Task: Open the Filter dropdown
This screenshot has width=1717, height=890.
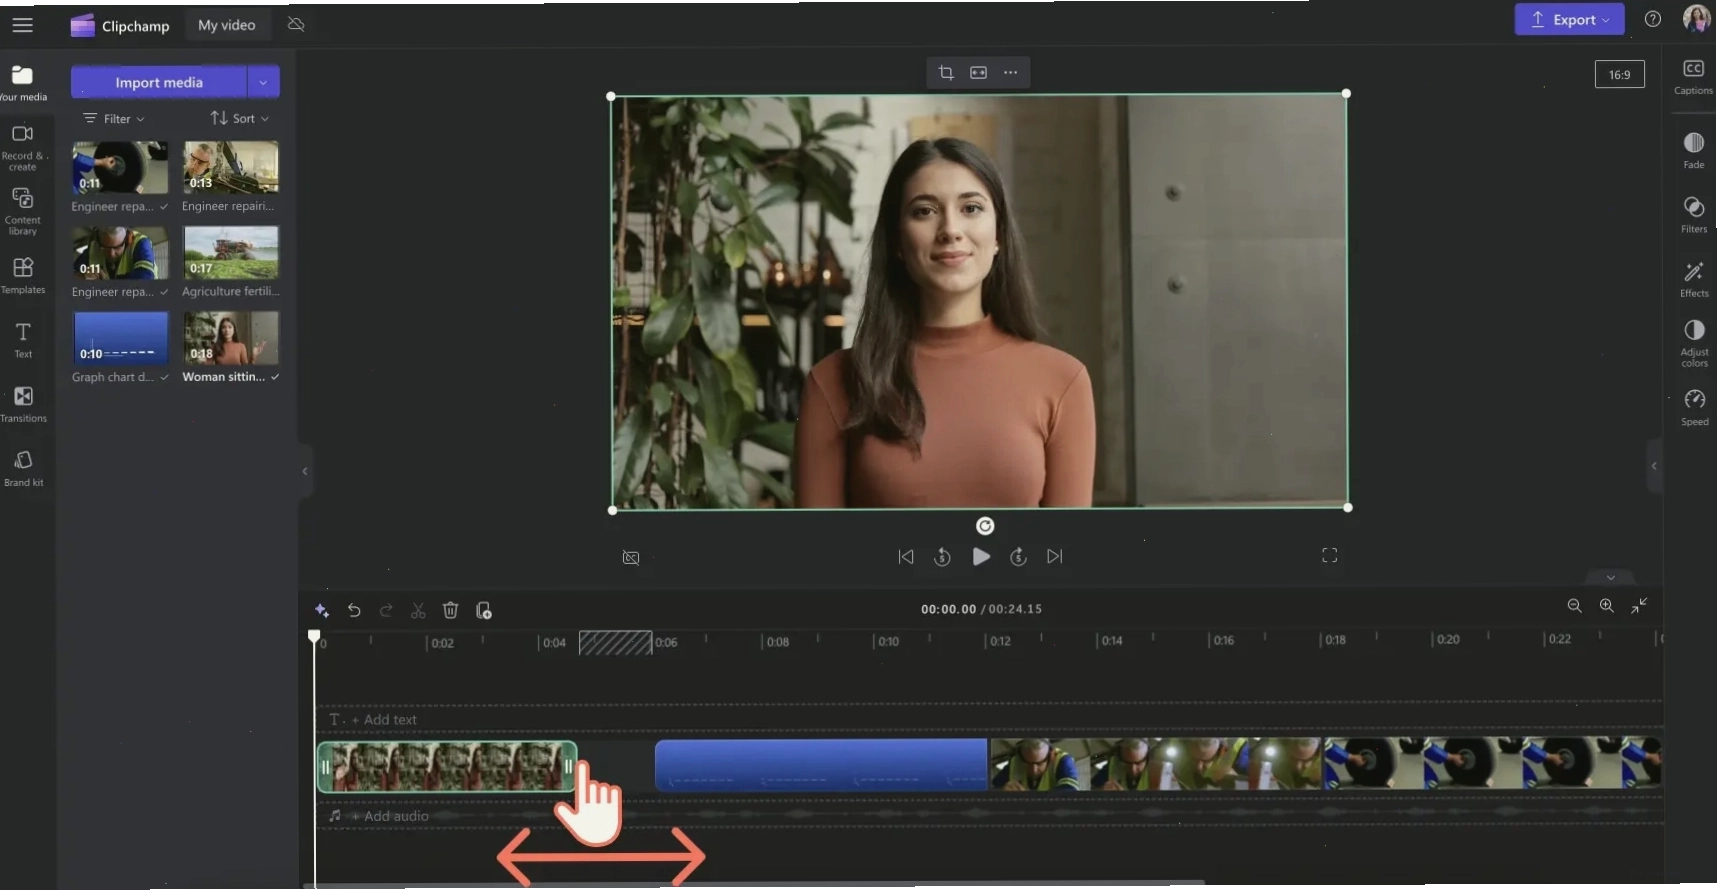Action: pos(114,118)
